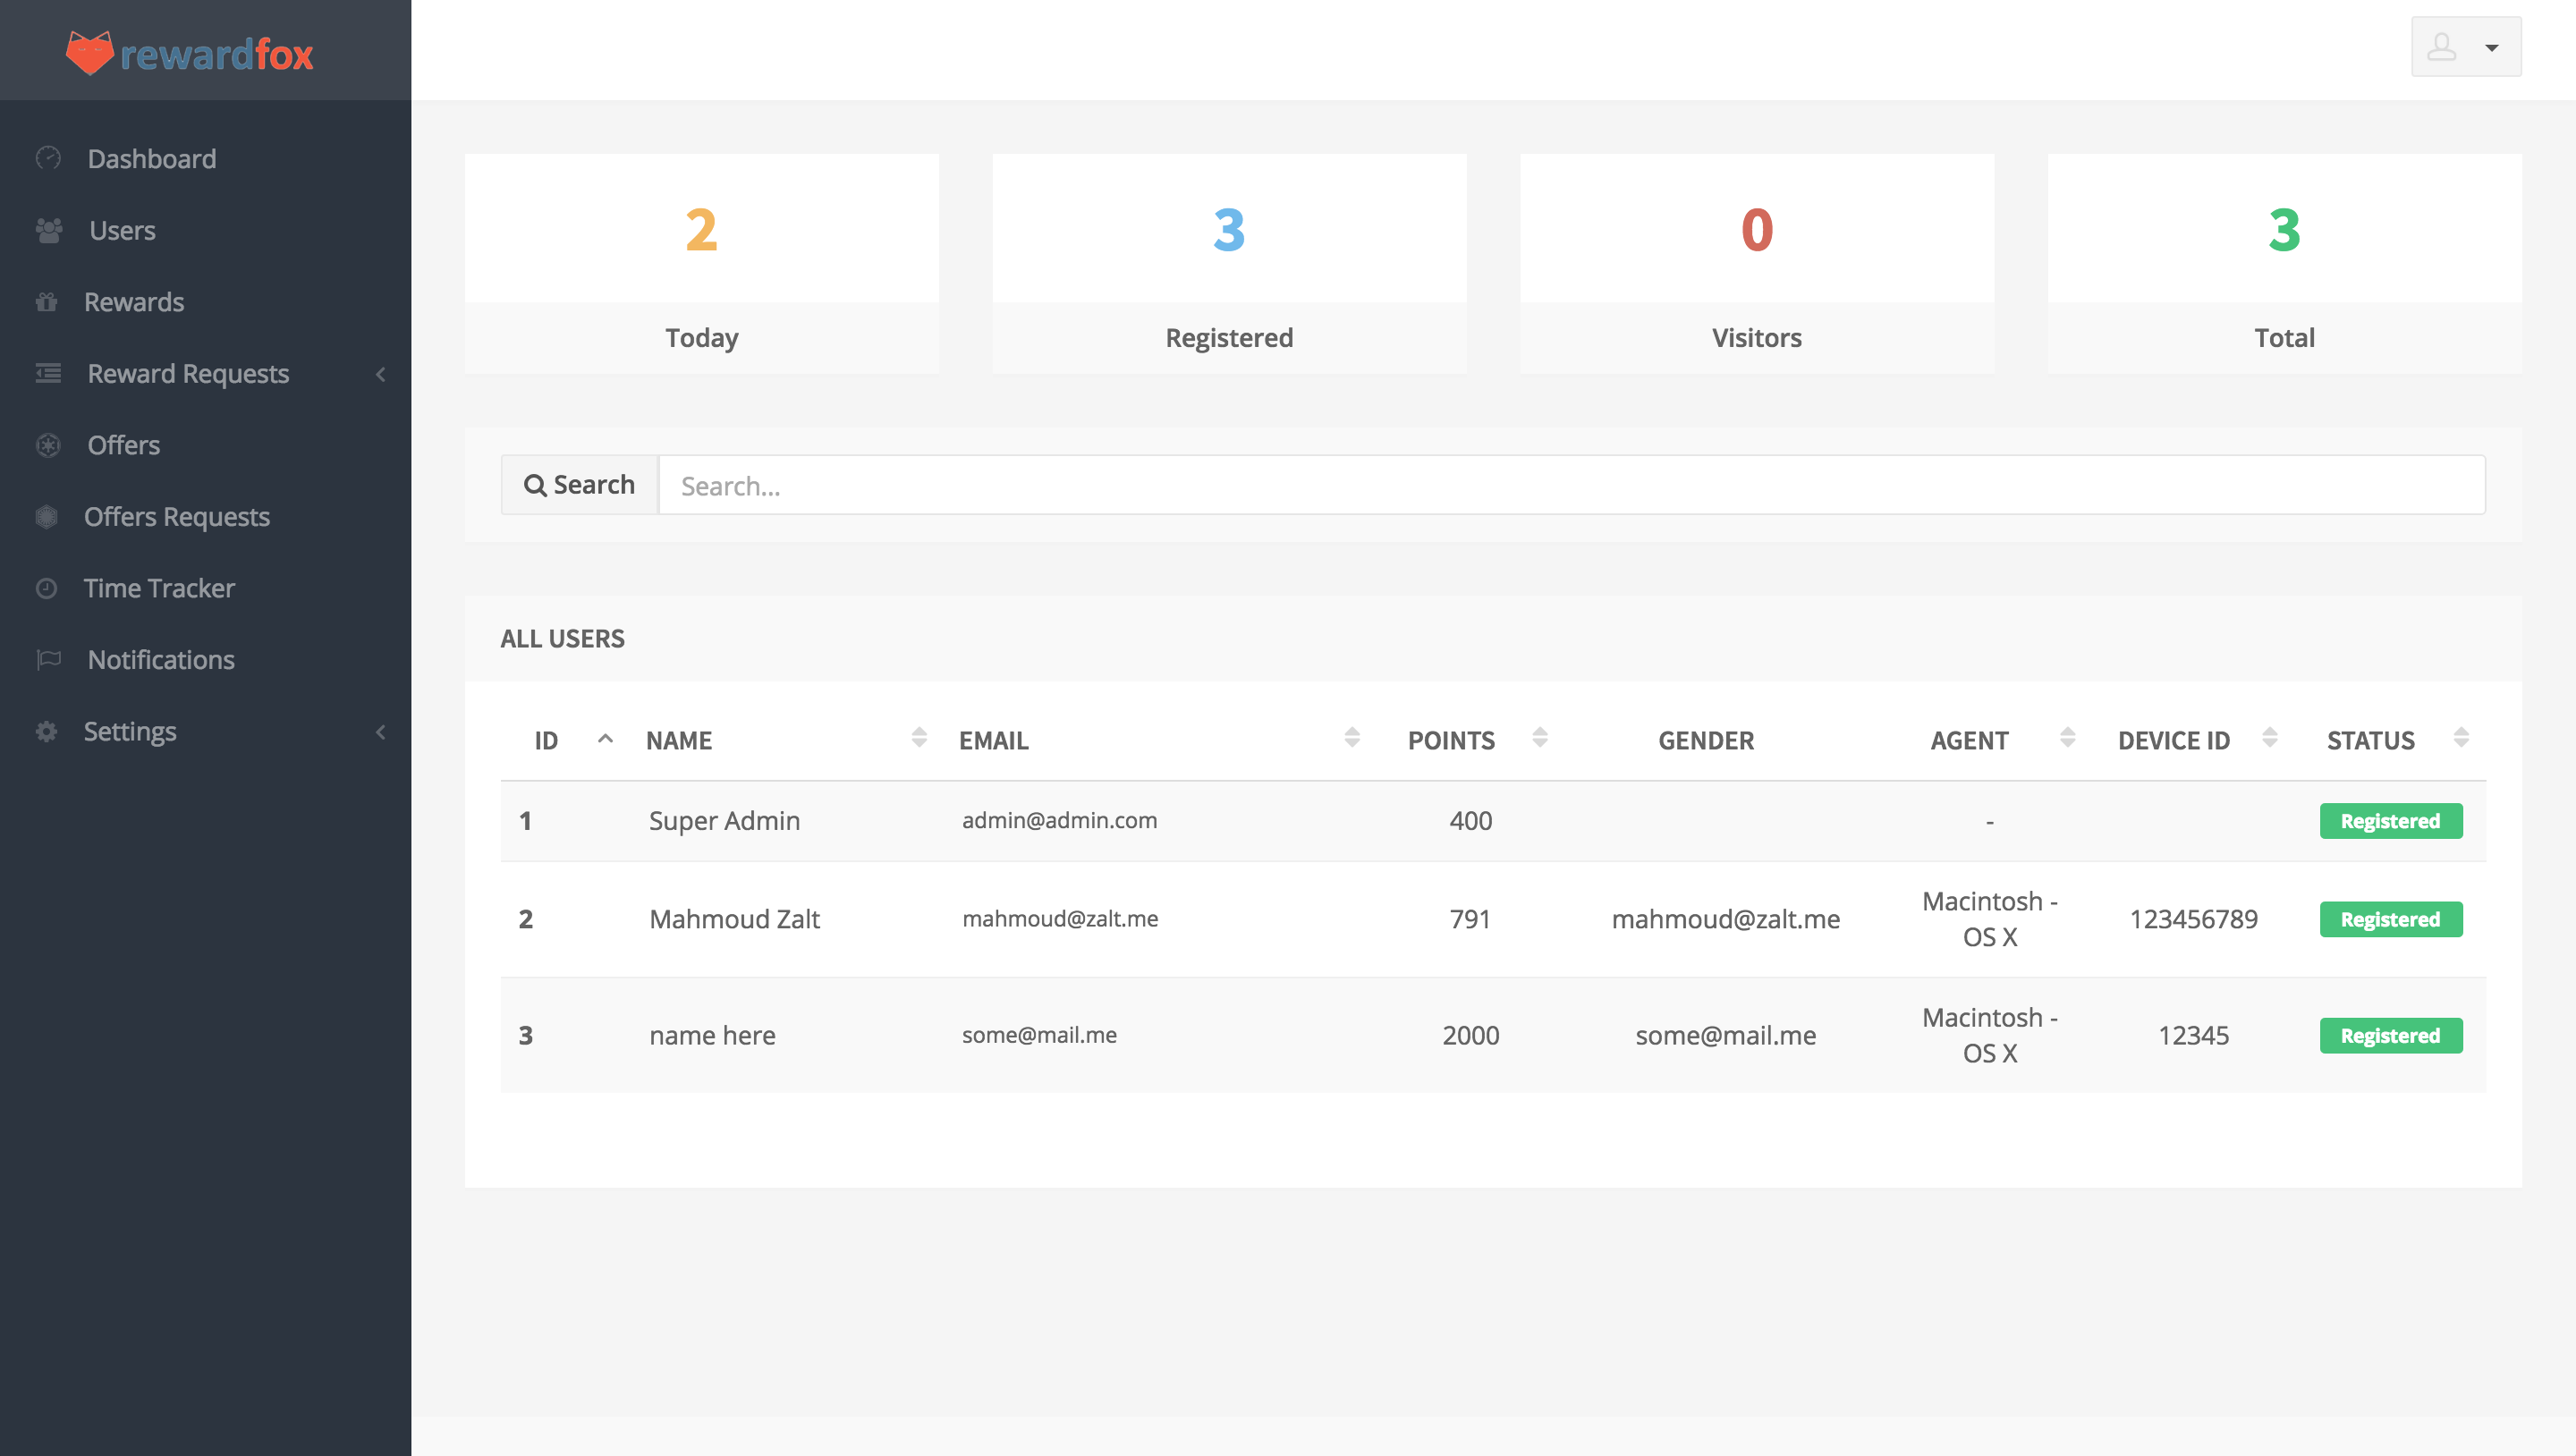Viewport: 2576px width, 1456px height.
Task: Click Registered badge for Mahmoud Zalt
Action: click(x=2391, y=919)
